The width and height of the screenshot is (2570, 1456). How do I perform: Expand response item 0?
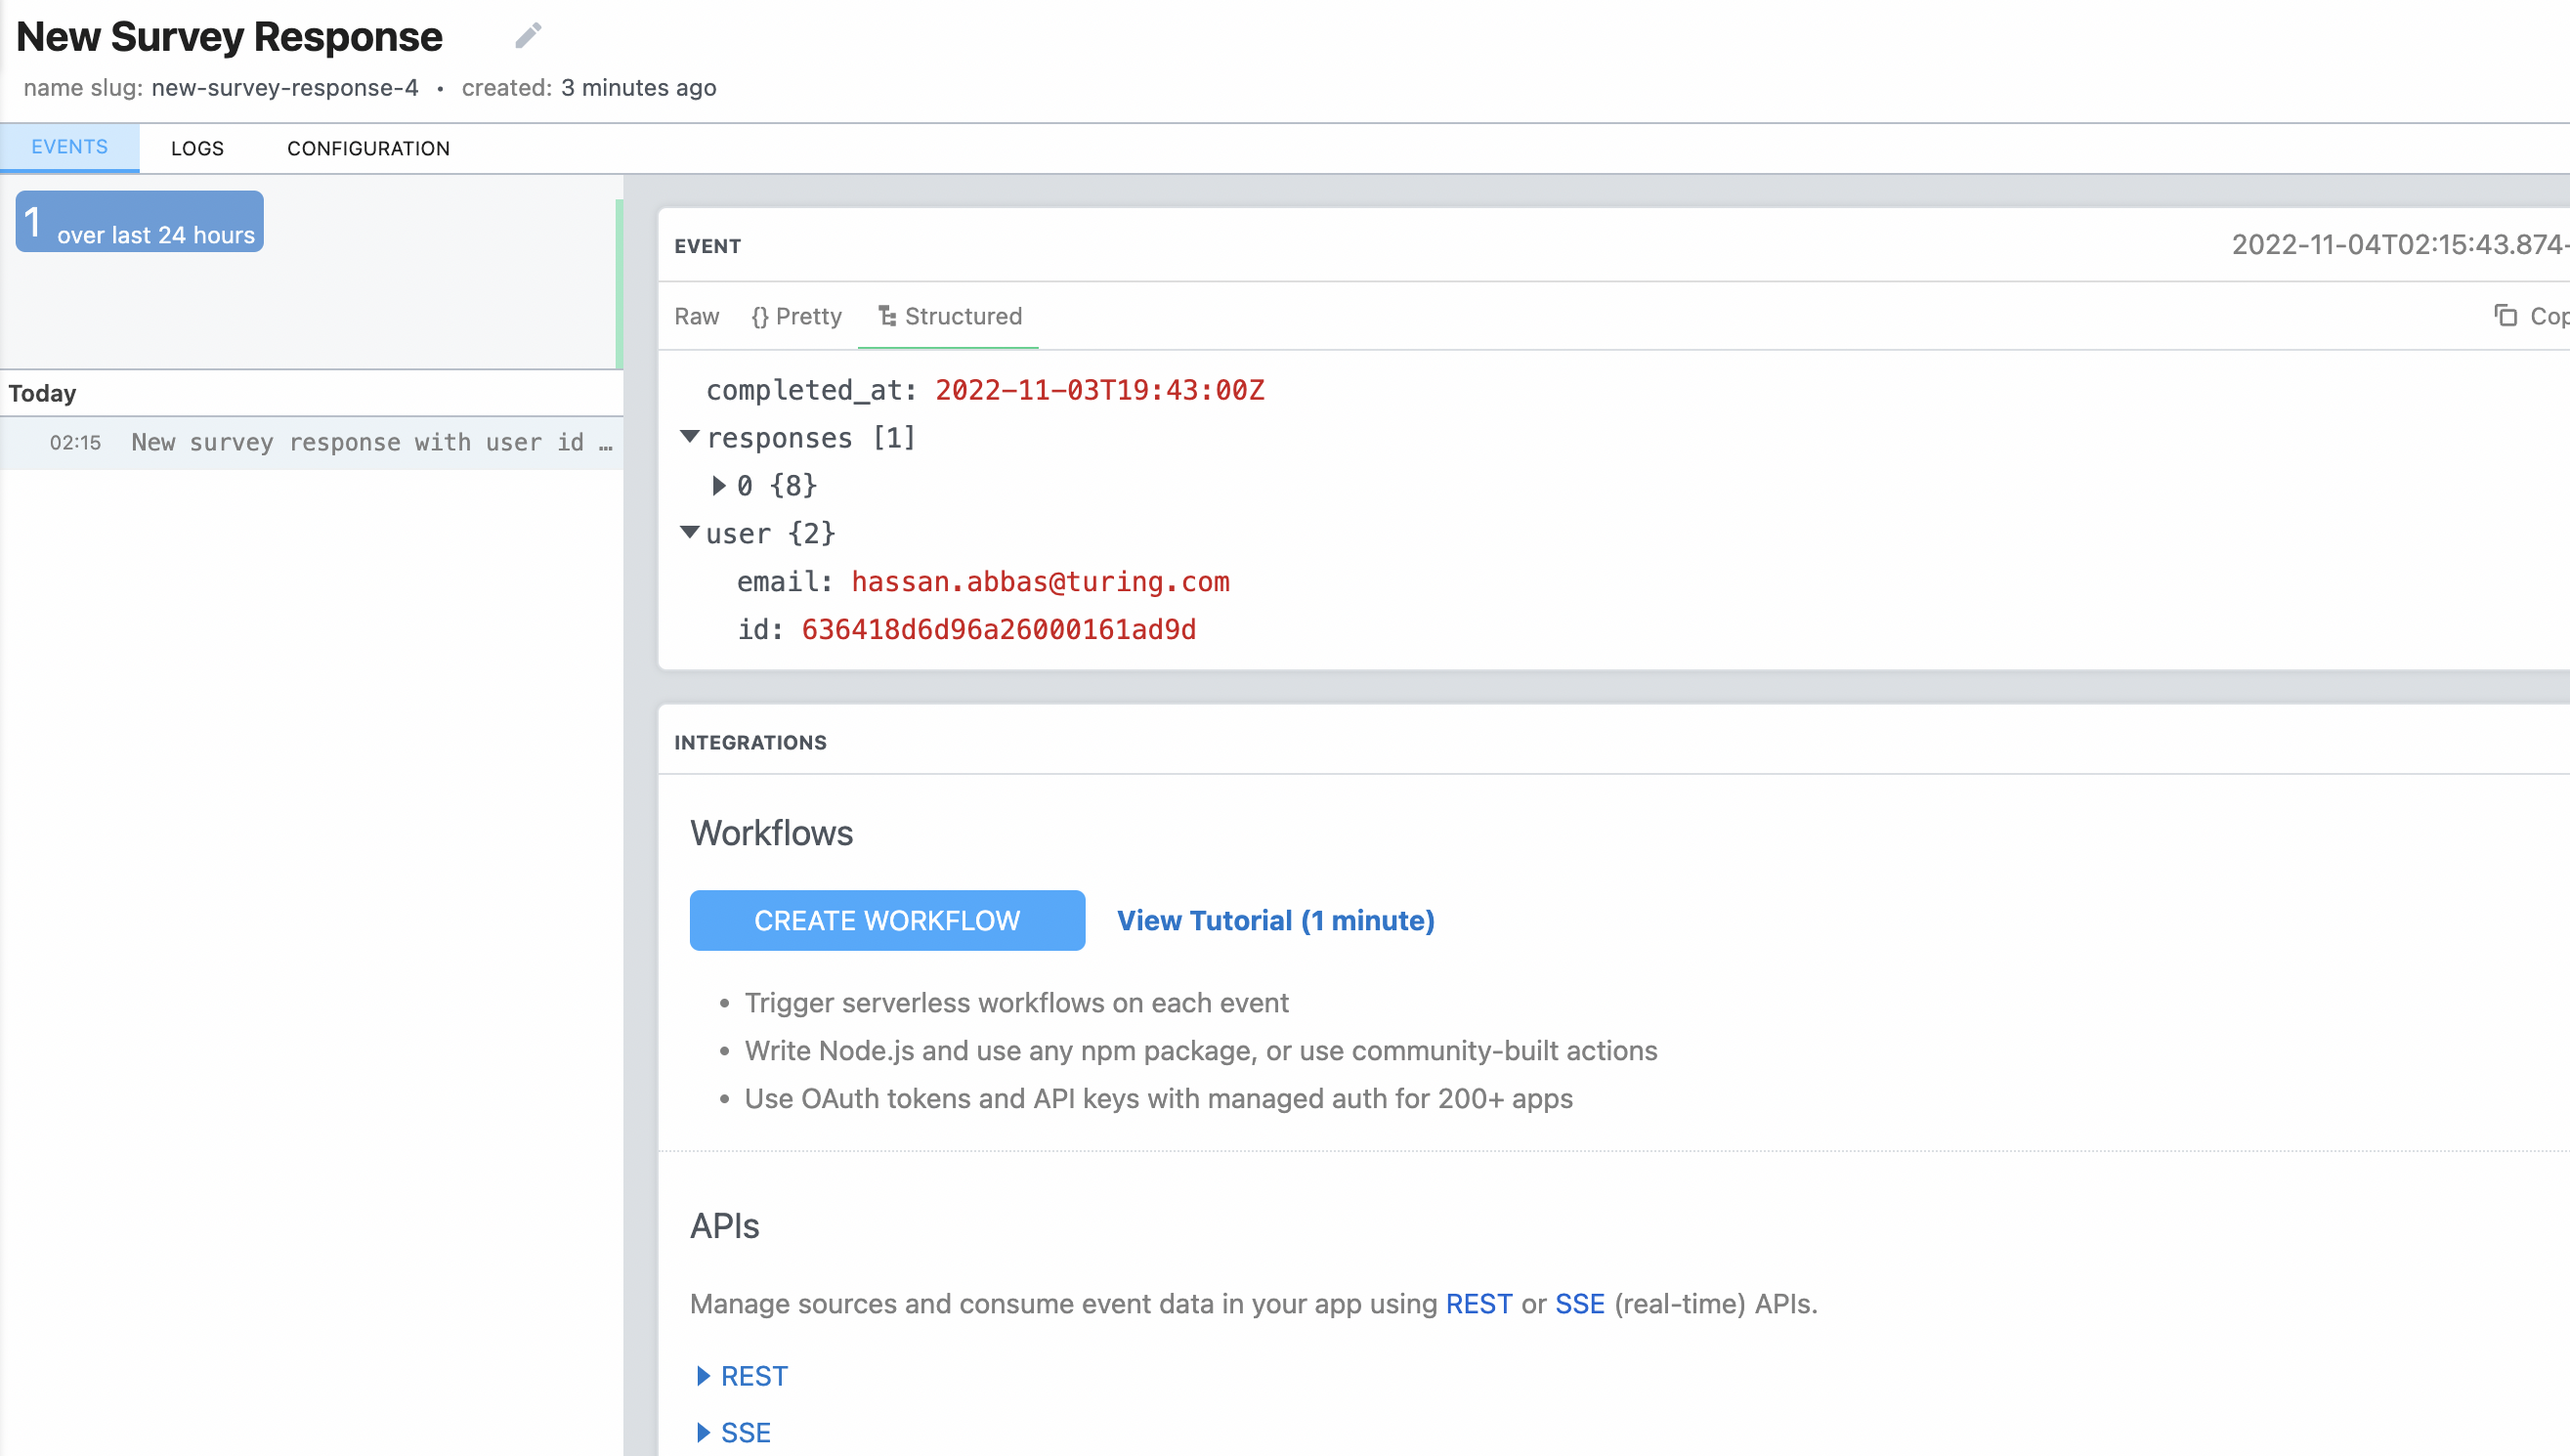(x=719, y=486)
